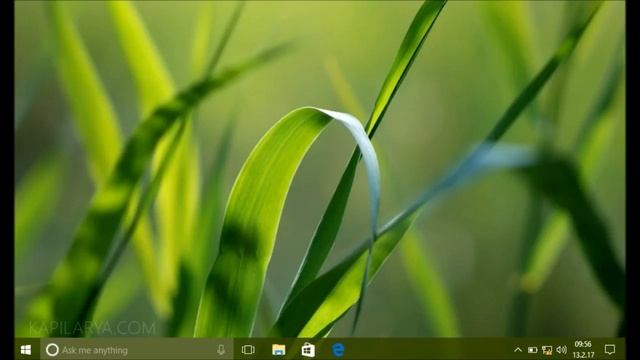Open Task View from the taskbar
The height and width of the screenshot is (360, 640).
click(248, 350)
